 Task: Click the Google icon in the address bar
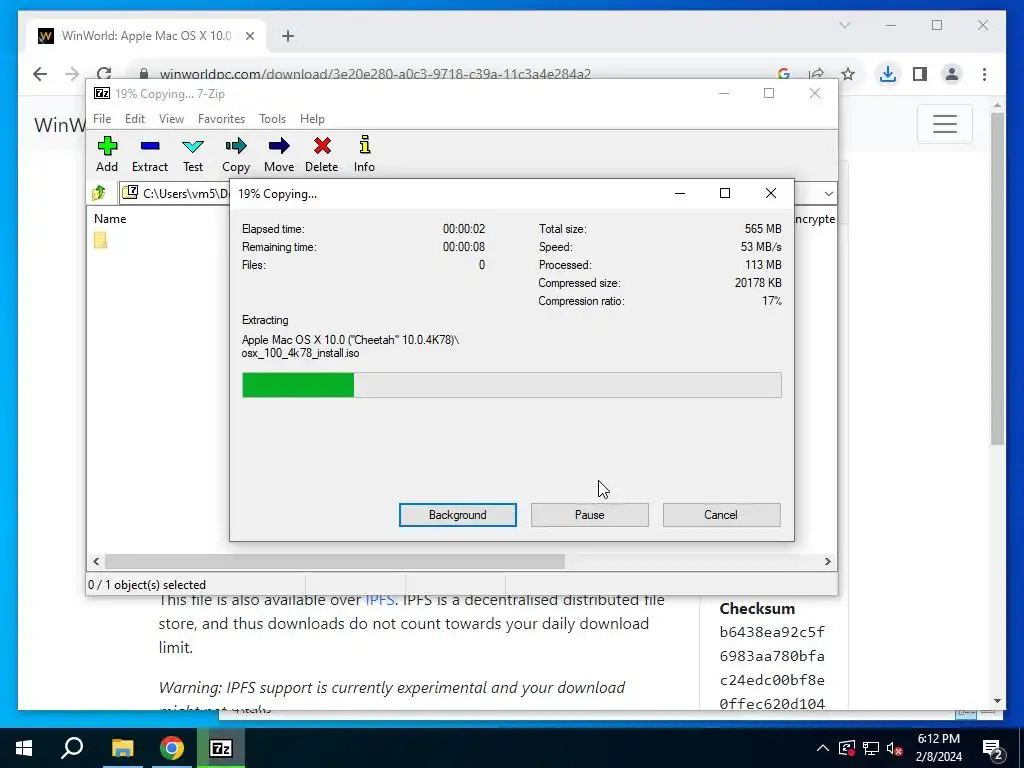point(784,74)
